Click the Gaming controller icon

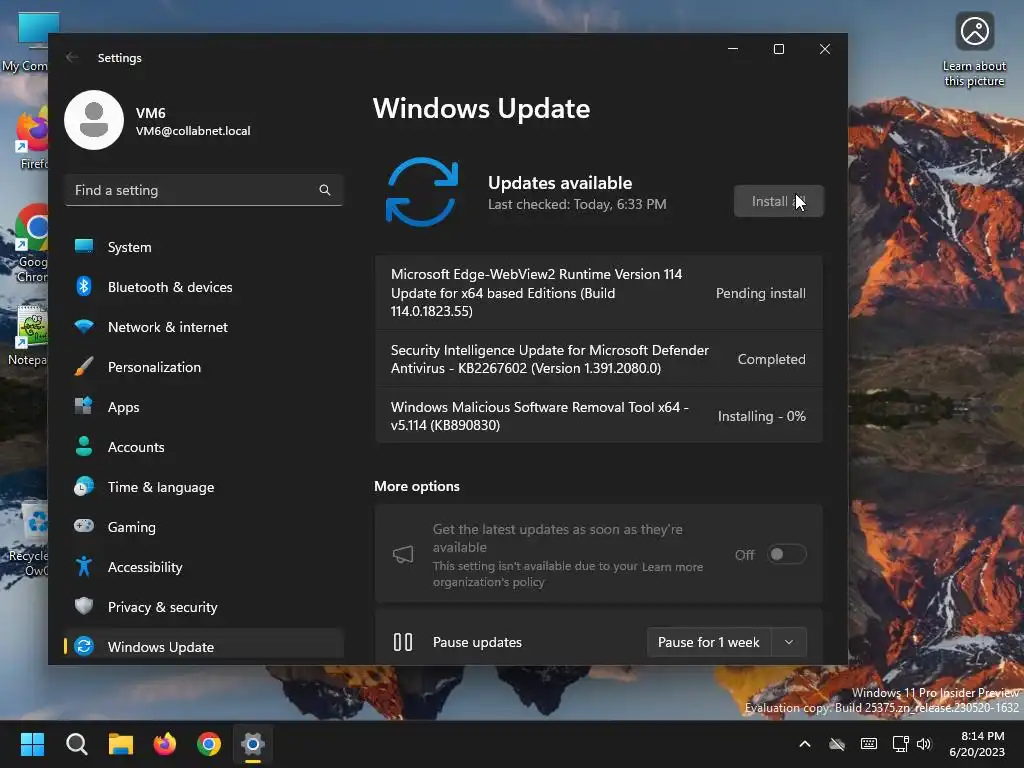tap(84, 526)
